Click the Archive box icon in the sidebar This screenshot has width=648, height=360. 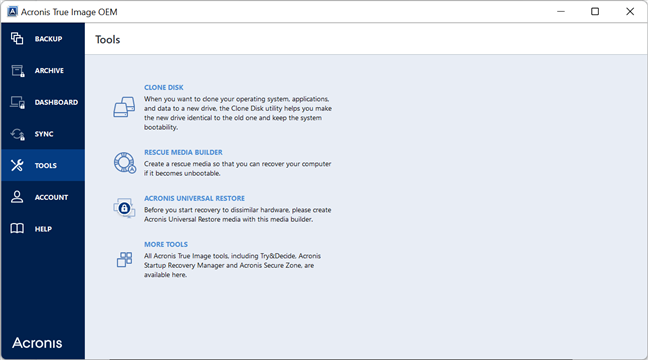(x=17, y=71)
